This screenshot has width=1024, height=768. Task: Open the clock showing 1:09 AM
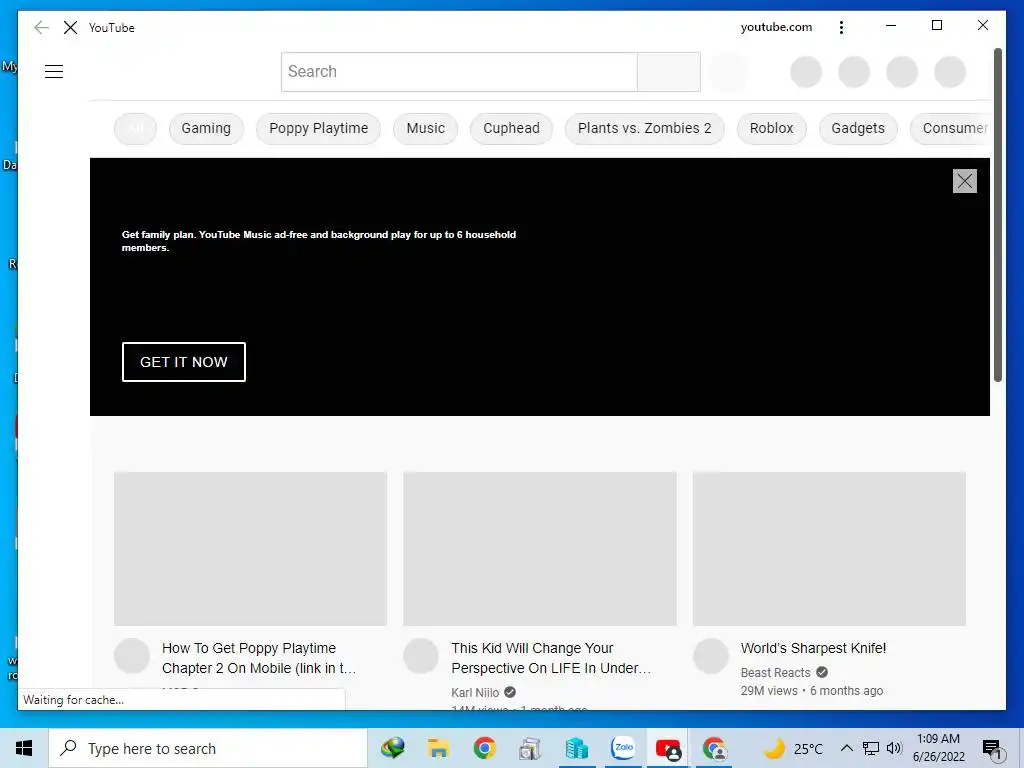938,748
